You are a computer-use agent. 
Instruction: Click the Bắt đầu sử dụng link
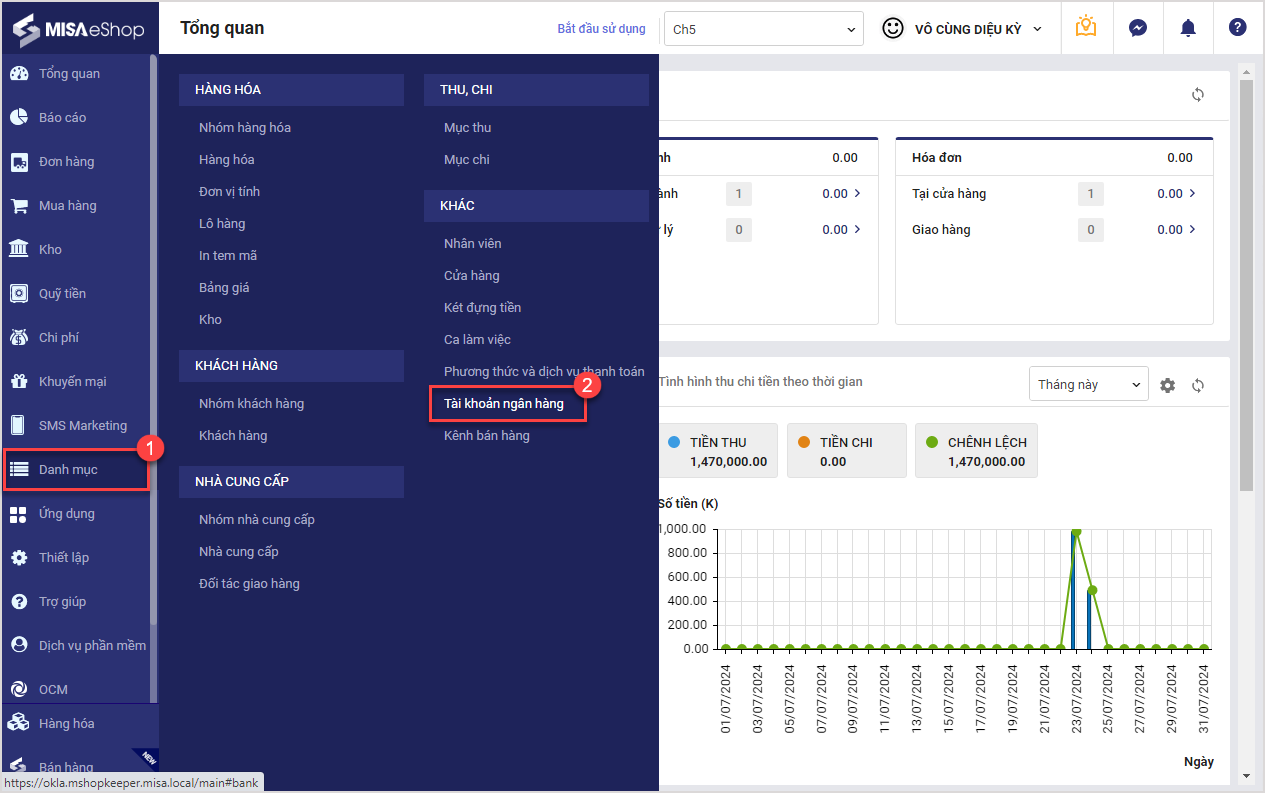tap(601, 29)
